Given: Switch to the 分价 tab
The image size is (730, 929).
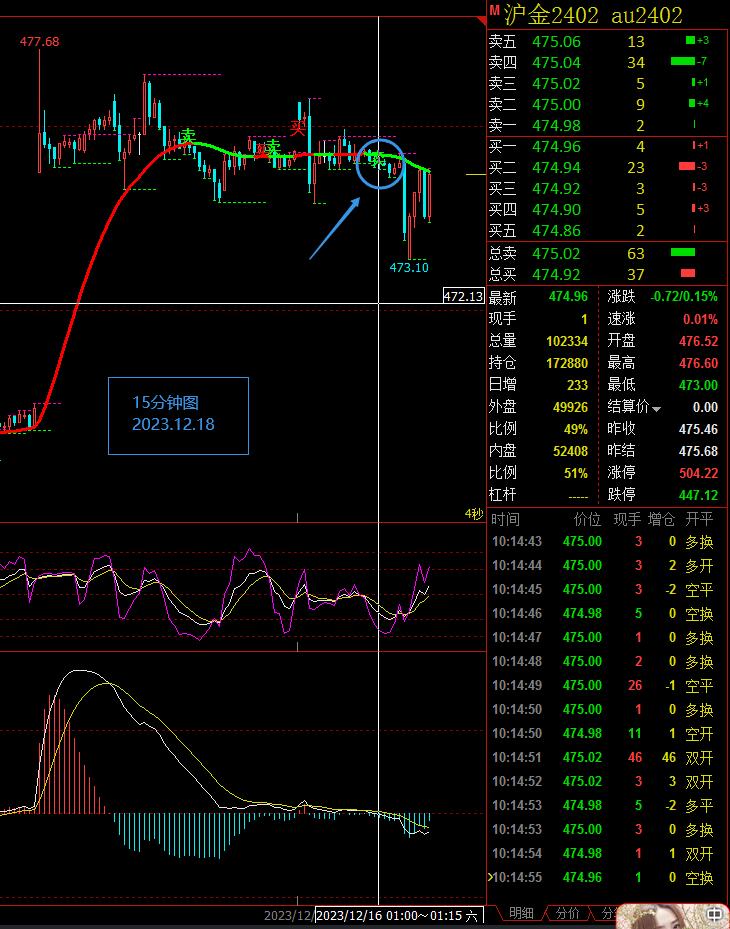Looking at the screenshot, I should [x=567, y=913].
